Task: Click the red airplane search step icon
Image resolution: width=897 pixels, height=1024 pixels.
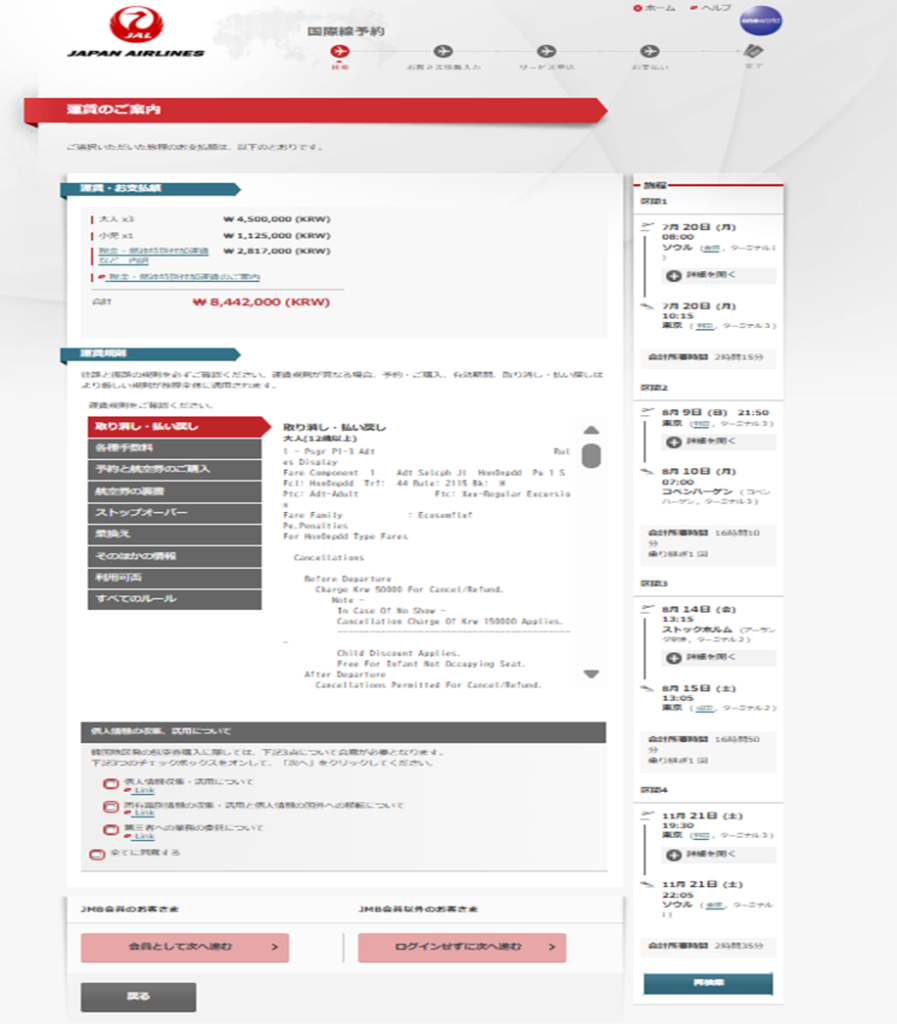Action: pos(340,51)
